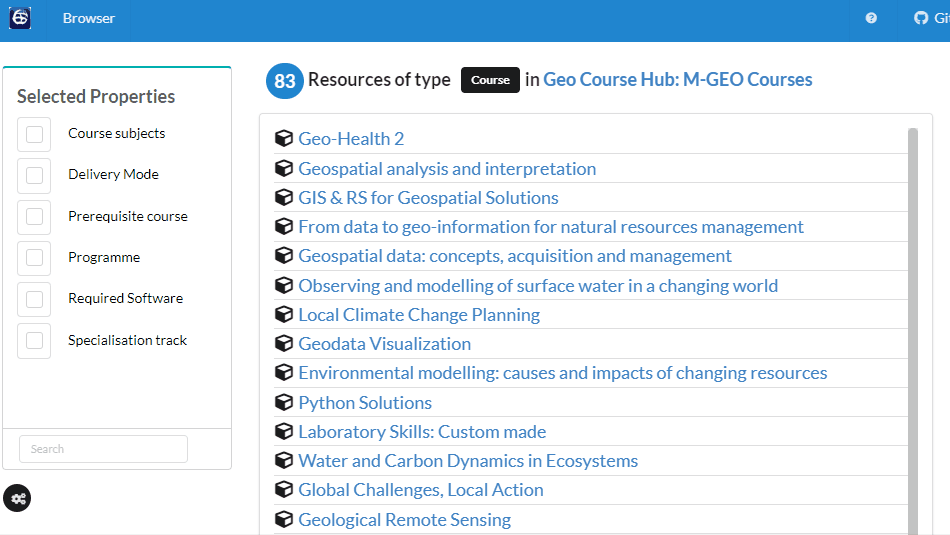Click the app logo in top bar

click(x=20, y=18)
